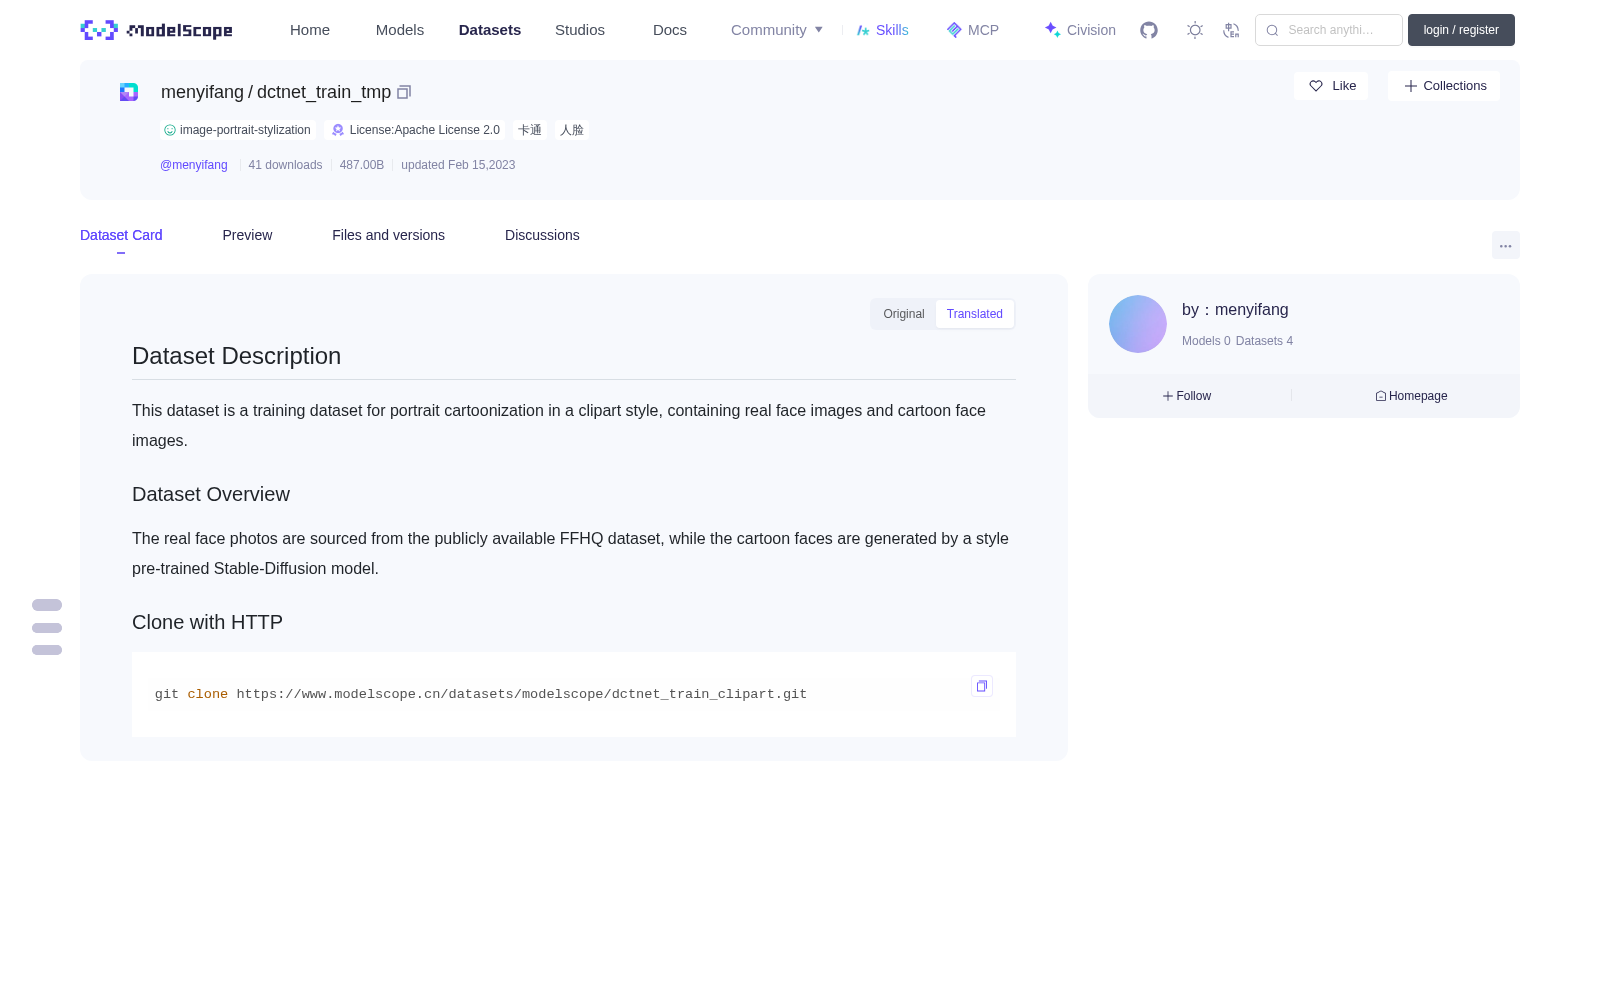Like this dataset
The height and width of the screenshot is (1000, 1600).
(1331, 86)
